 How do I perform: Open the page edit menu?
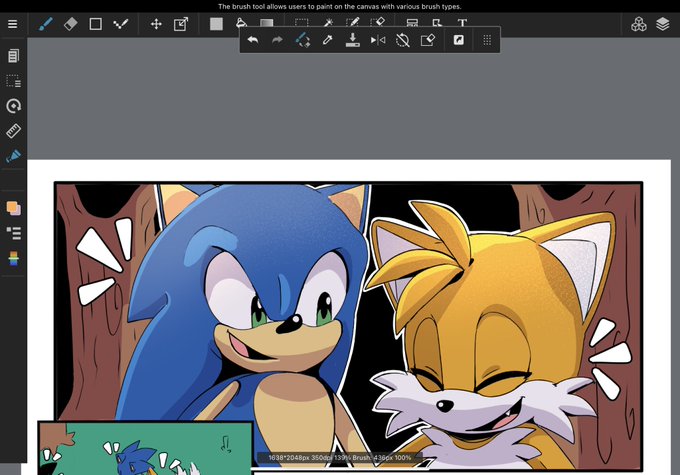pos(13,56)
